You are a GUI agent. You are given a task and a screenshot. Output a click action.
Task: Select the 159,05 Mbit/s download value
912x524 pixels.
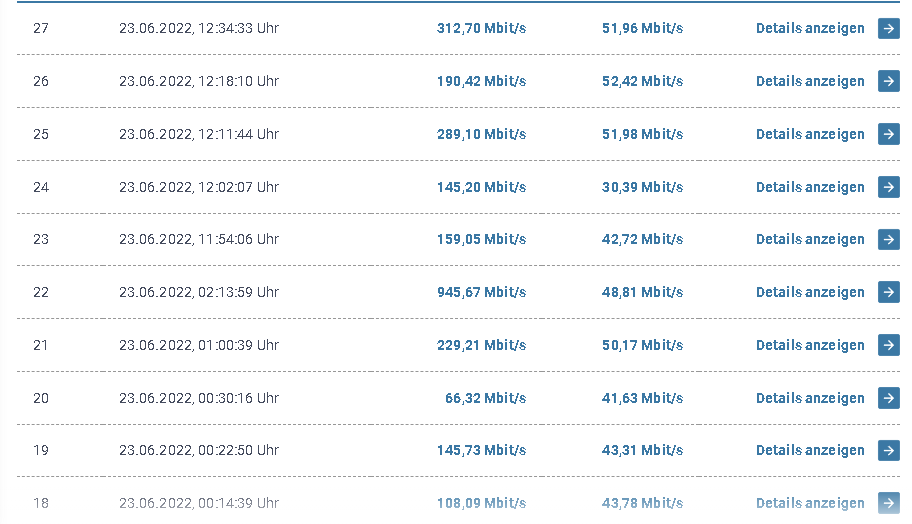point(481,239)
